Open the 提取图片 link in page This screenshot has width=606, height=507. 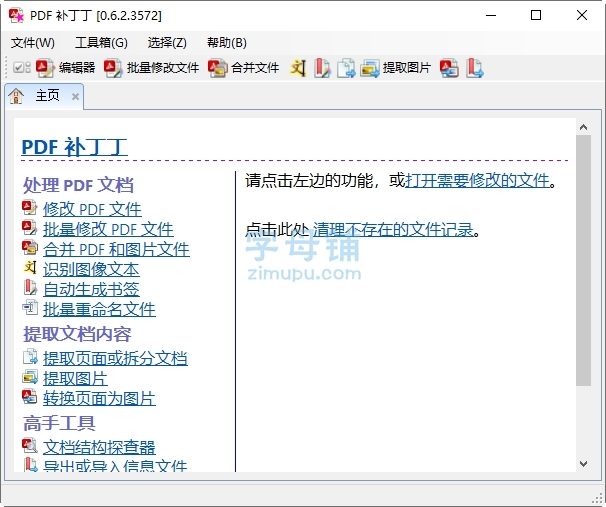coord(75,378)
